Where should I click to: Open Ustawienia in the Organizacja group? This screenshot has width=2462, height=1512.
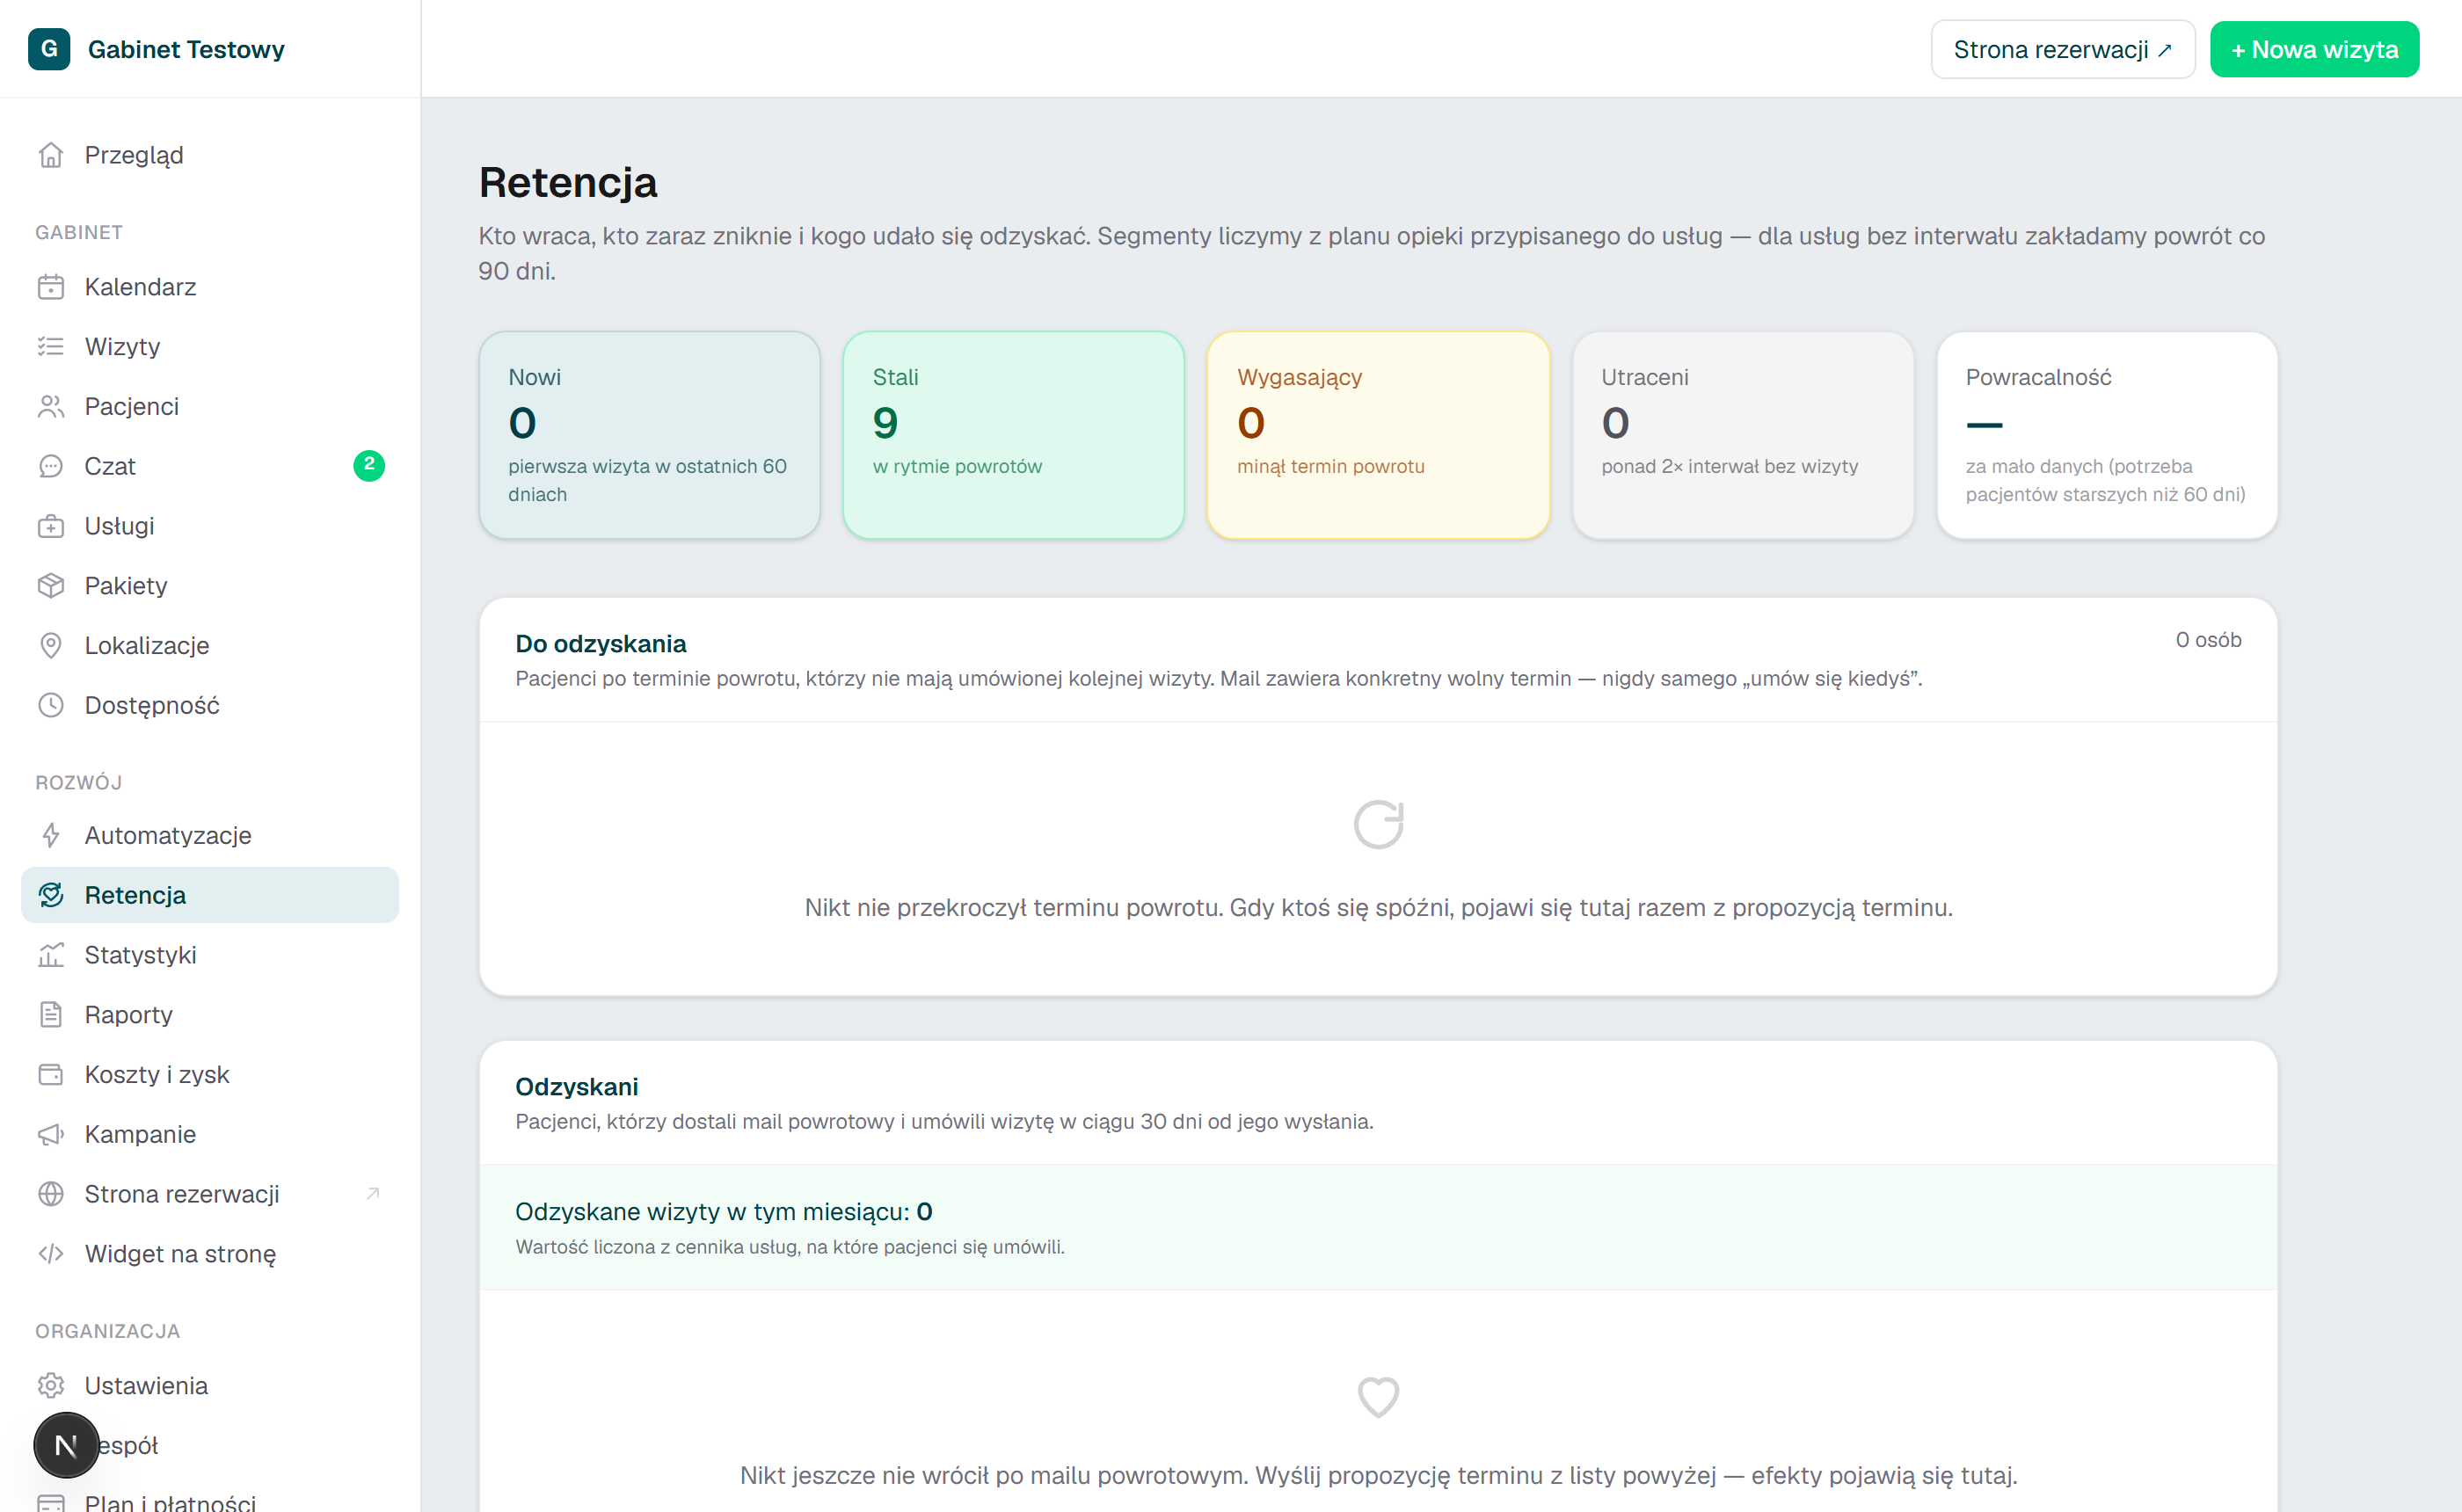click(x=210, y=1386)
